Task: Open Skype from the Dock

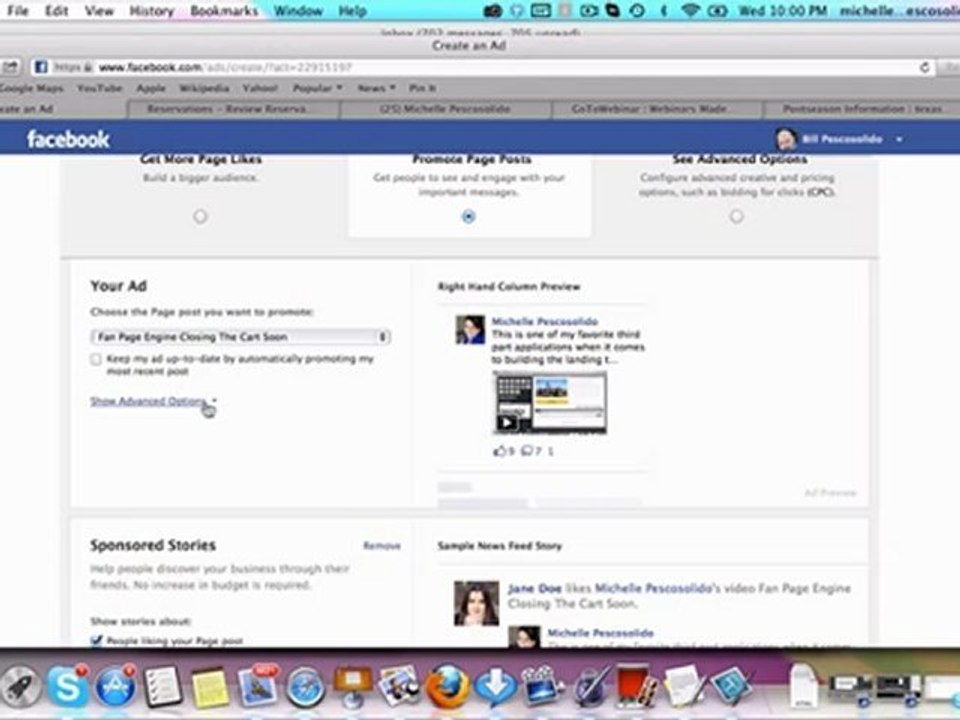Action: coord(67,687)
